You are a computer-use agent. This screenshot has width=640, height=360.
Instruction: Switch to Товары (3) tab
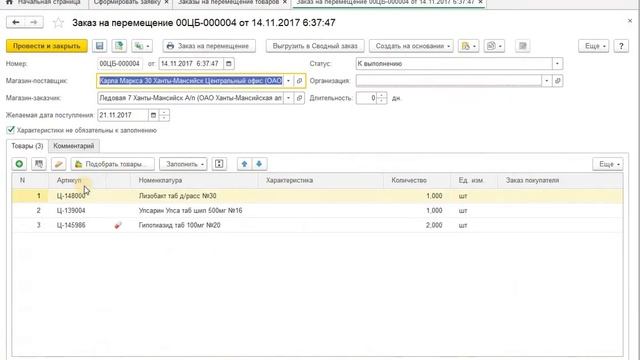tap(27, 146)
